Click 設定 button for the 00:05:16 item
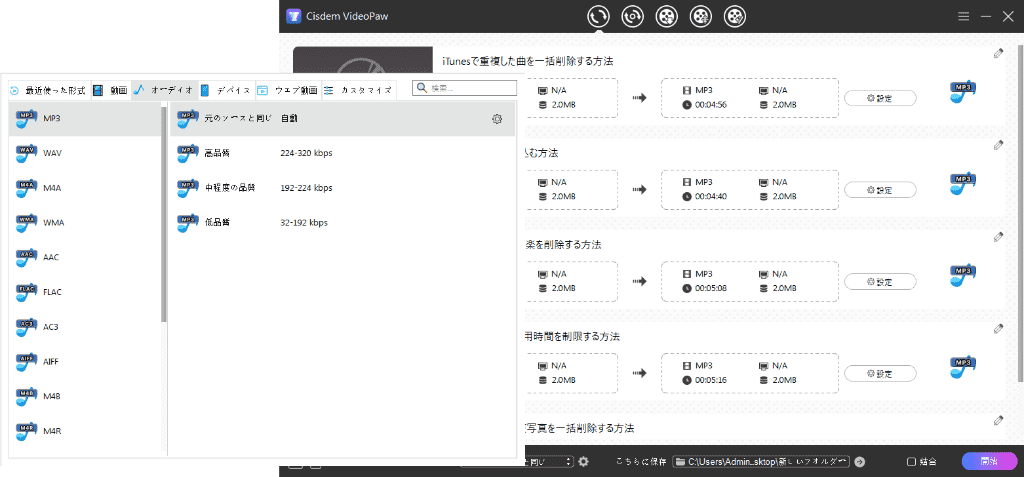Image resolution: width=1024 pixels, height=477 pixels. pos(880,374)
